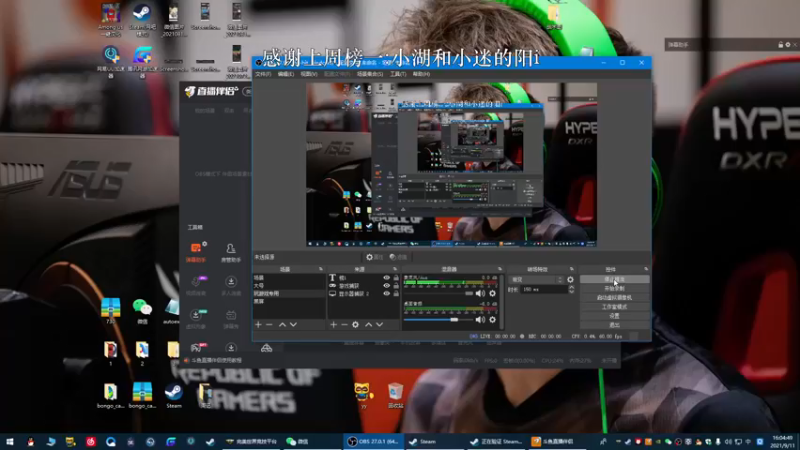Image resolution: width=800 pixels, height=450 pixels.
Task: Open the 工具(T) menu in OBS
Action: pos(398,74)
